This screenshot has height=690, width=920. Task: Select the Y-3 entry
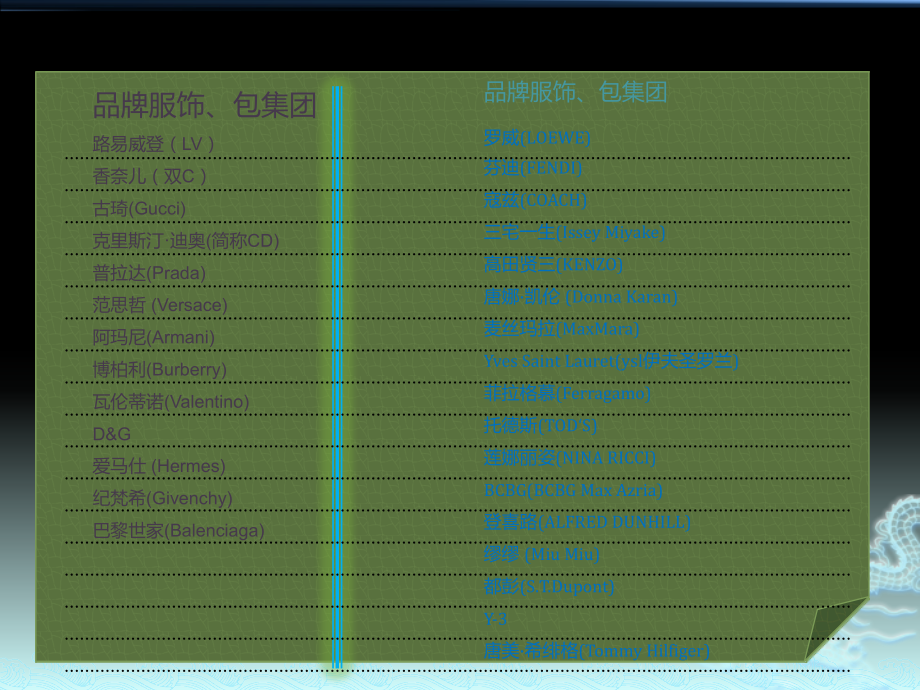pos(495,619)
